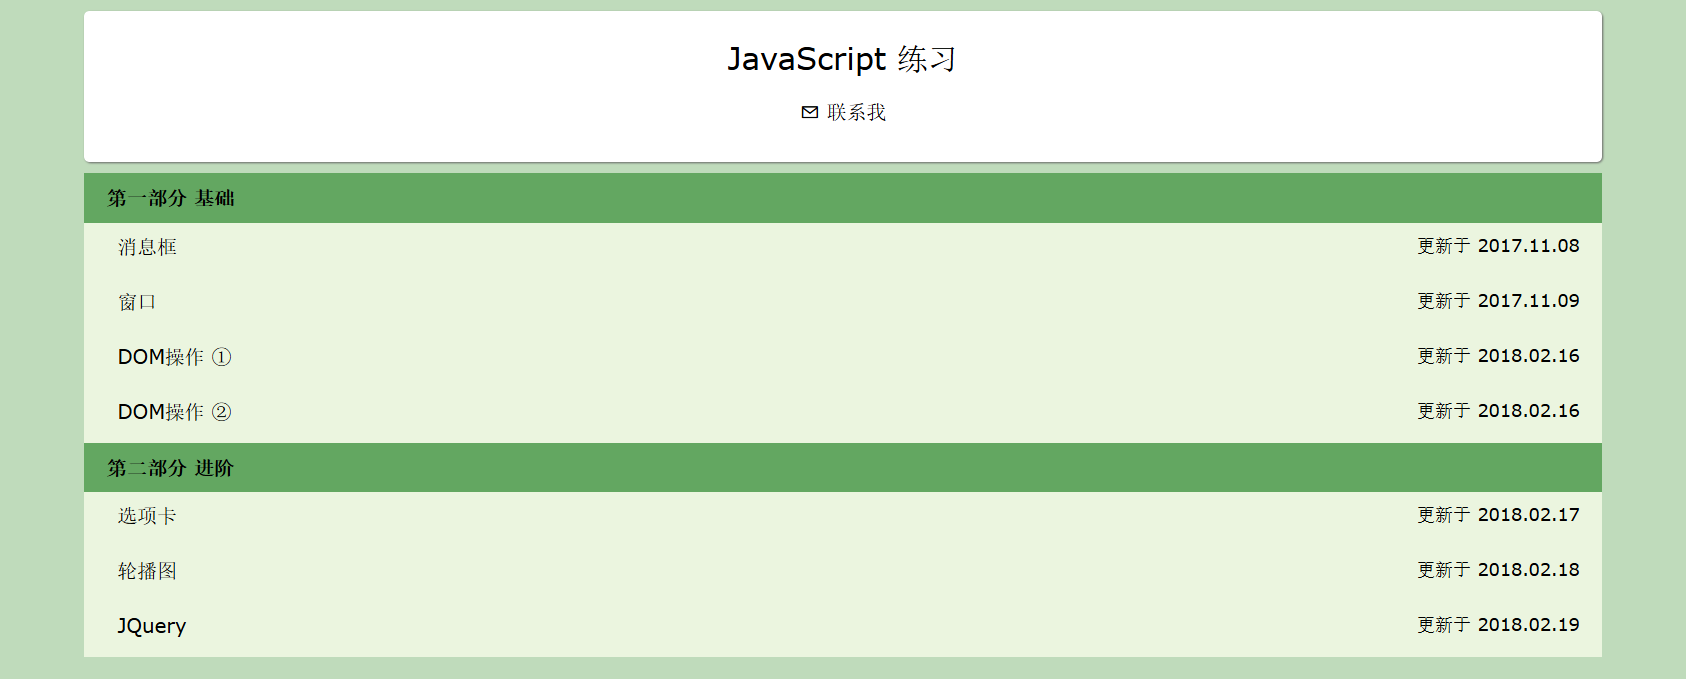Click the 2018.02.16 date for DOM操作 ②

(x=1497, y=411)
